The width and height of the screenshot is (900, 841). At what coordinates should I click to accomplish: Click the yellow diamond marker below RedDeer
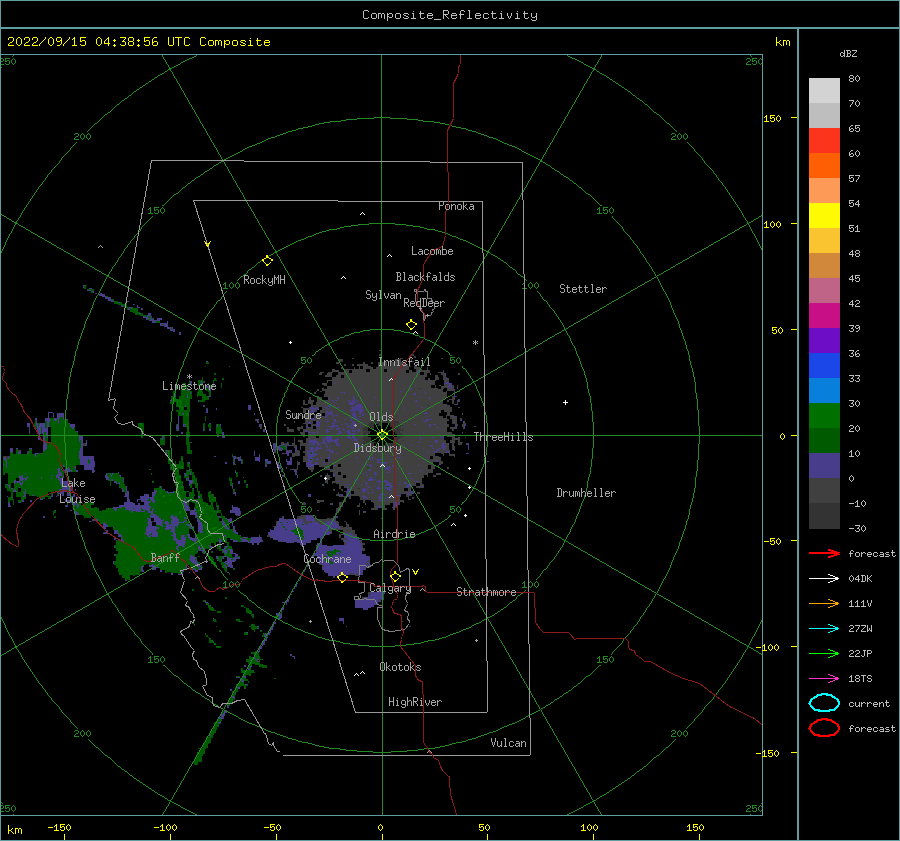411,325
